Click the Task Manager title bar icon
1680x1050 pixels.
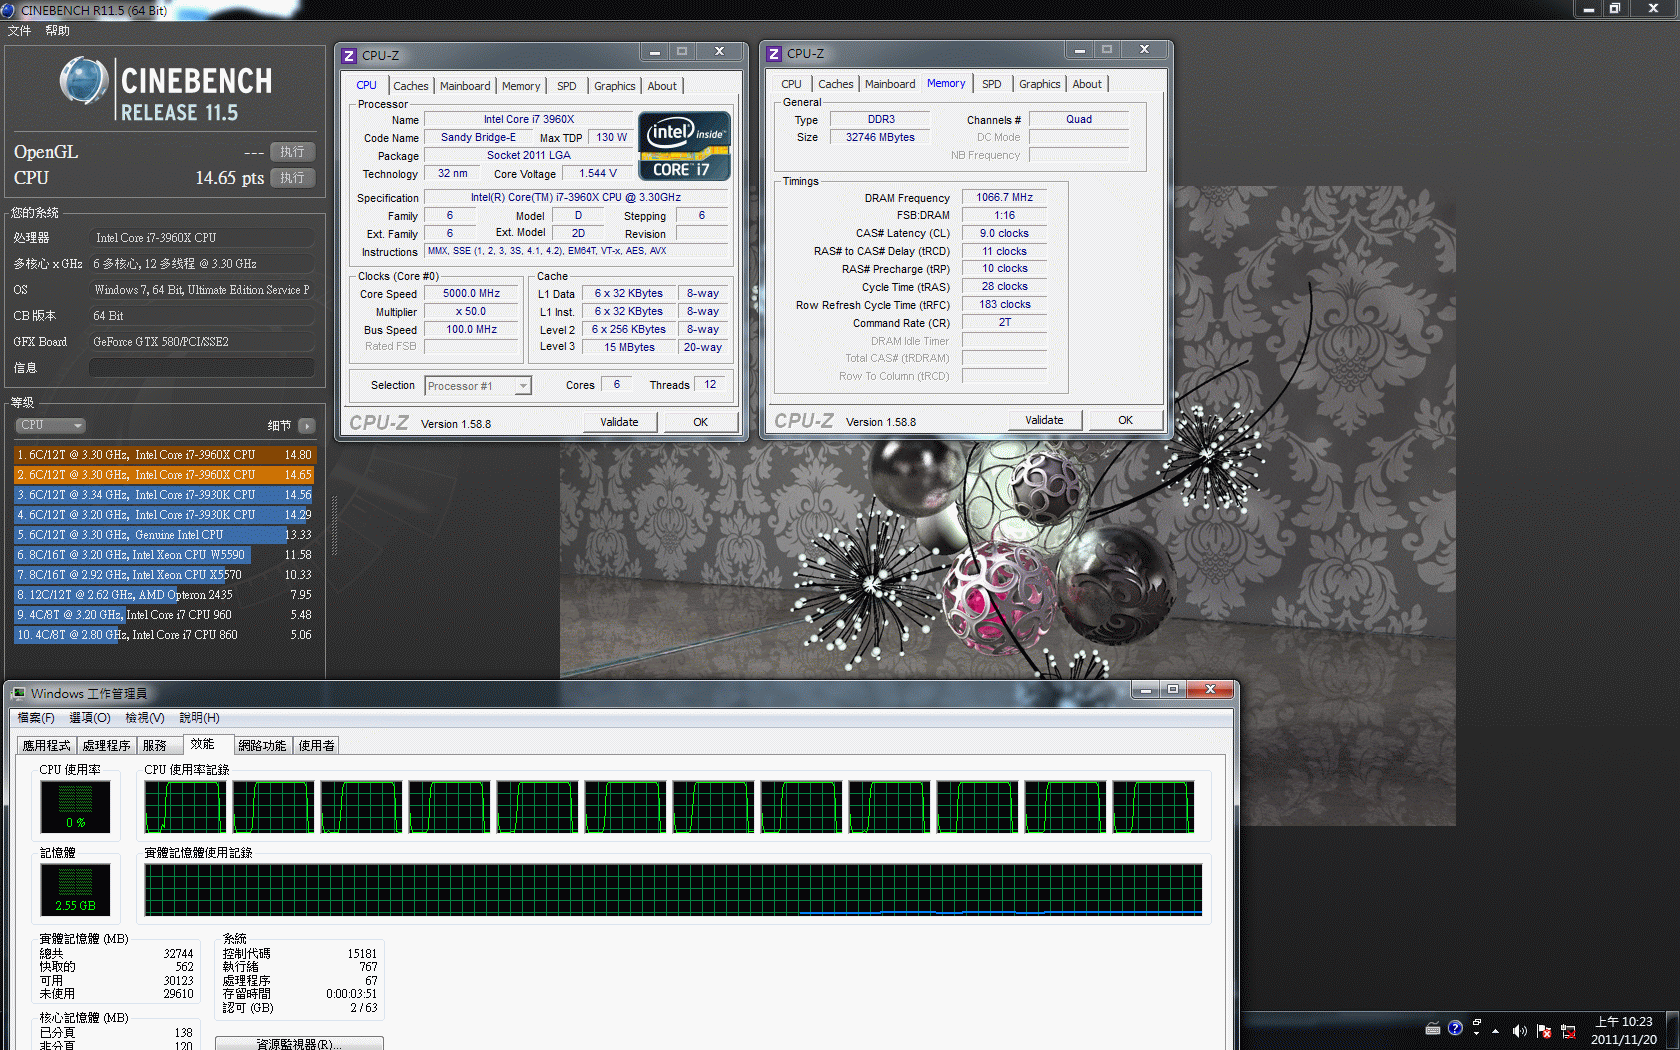(x=18, y=693)
